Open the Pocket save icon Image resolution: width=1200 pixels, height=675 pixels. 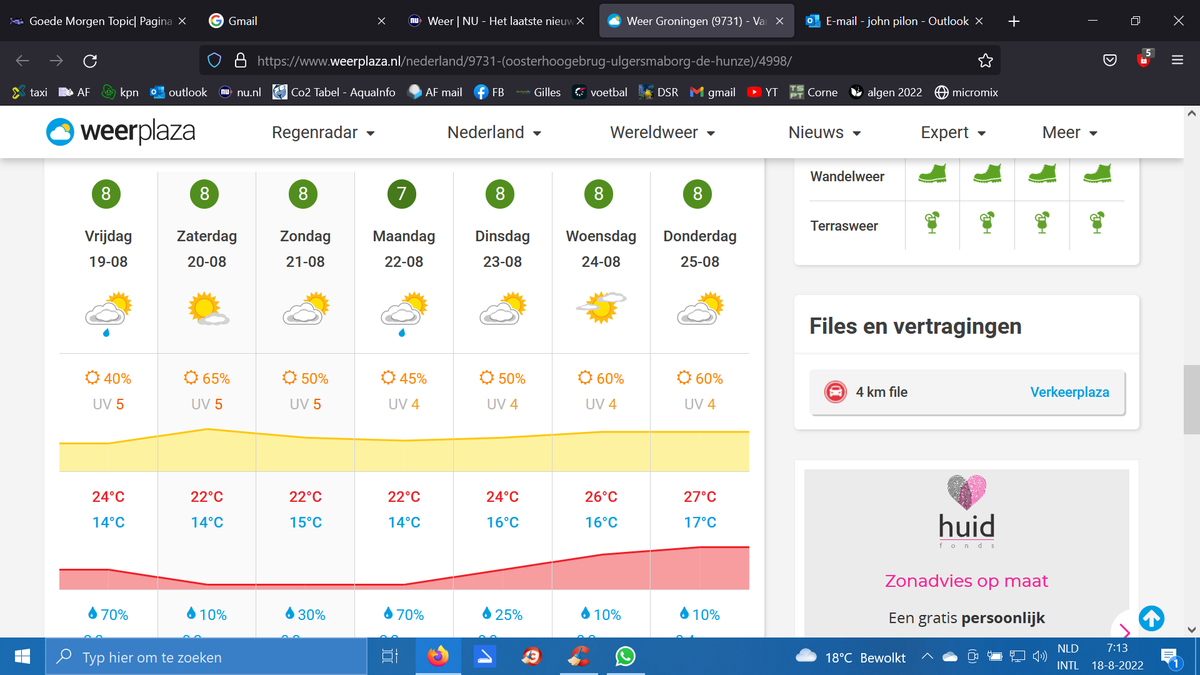1110,61
